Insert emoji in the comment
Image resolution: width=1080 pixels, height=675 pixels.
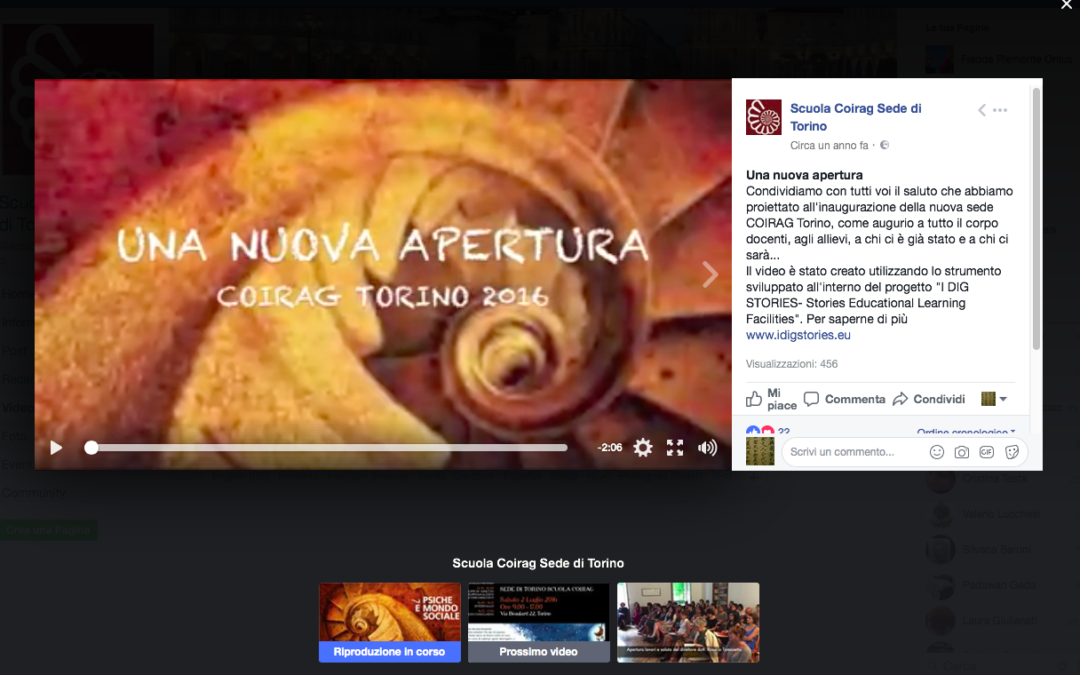tap(937, 452)
